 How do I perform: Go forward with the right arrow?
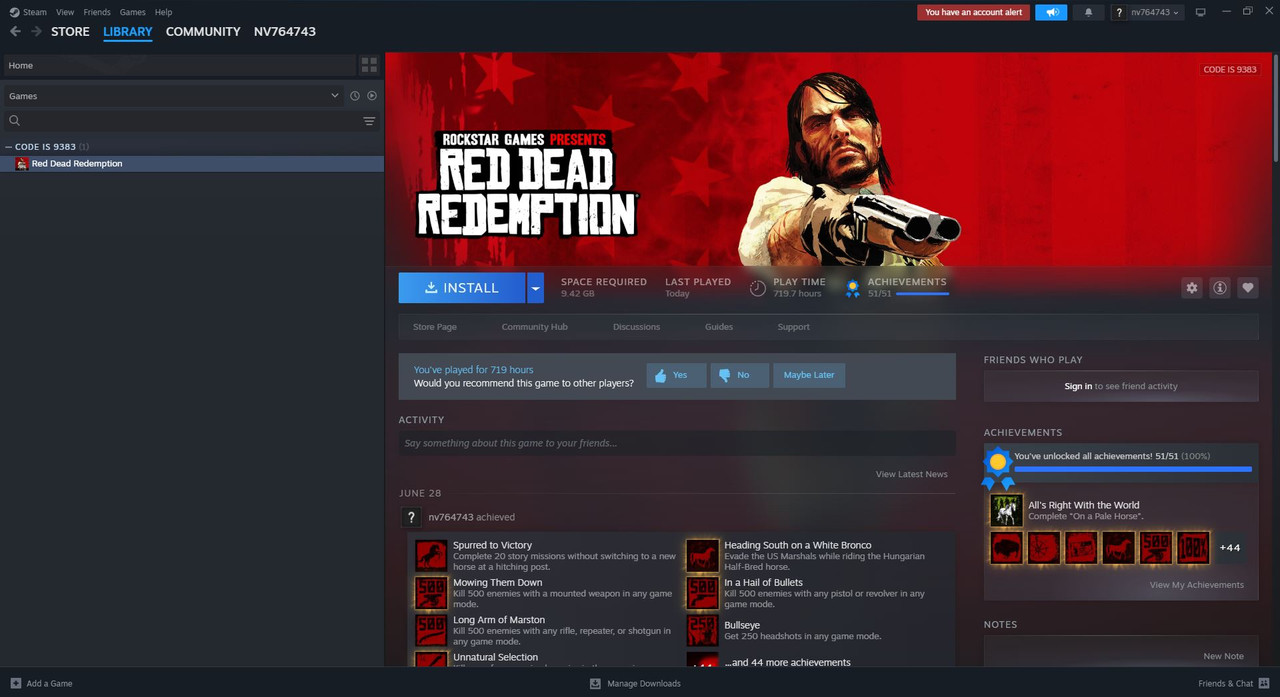36,32
